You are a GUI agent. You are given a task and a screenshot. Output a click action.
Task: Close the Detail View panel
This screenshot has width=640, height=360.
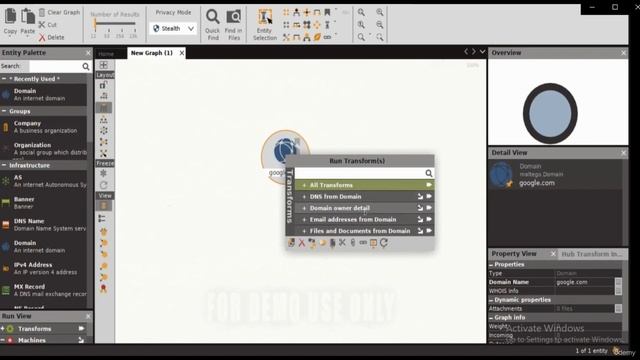623,153
